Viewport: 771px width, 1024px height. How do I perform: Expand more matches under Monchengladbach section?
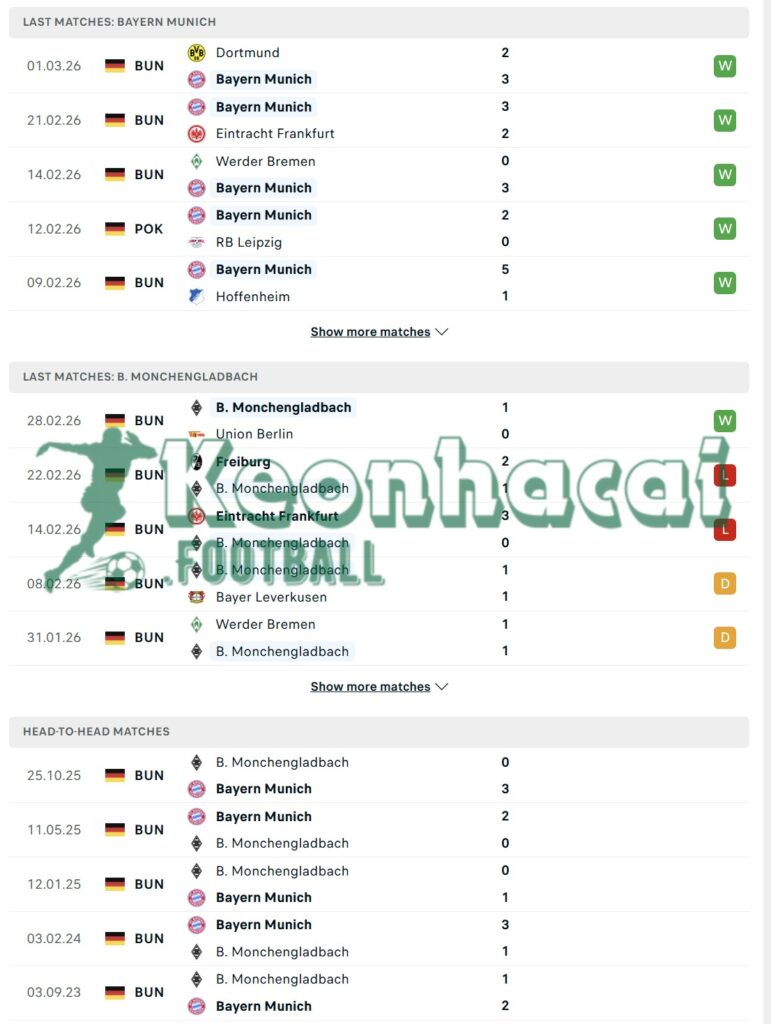(371, 686)
